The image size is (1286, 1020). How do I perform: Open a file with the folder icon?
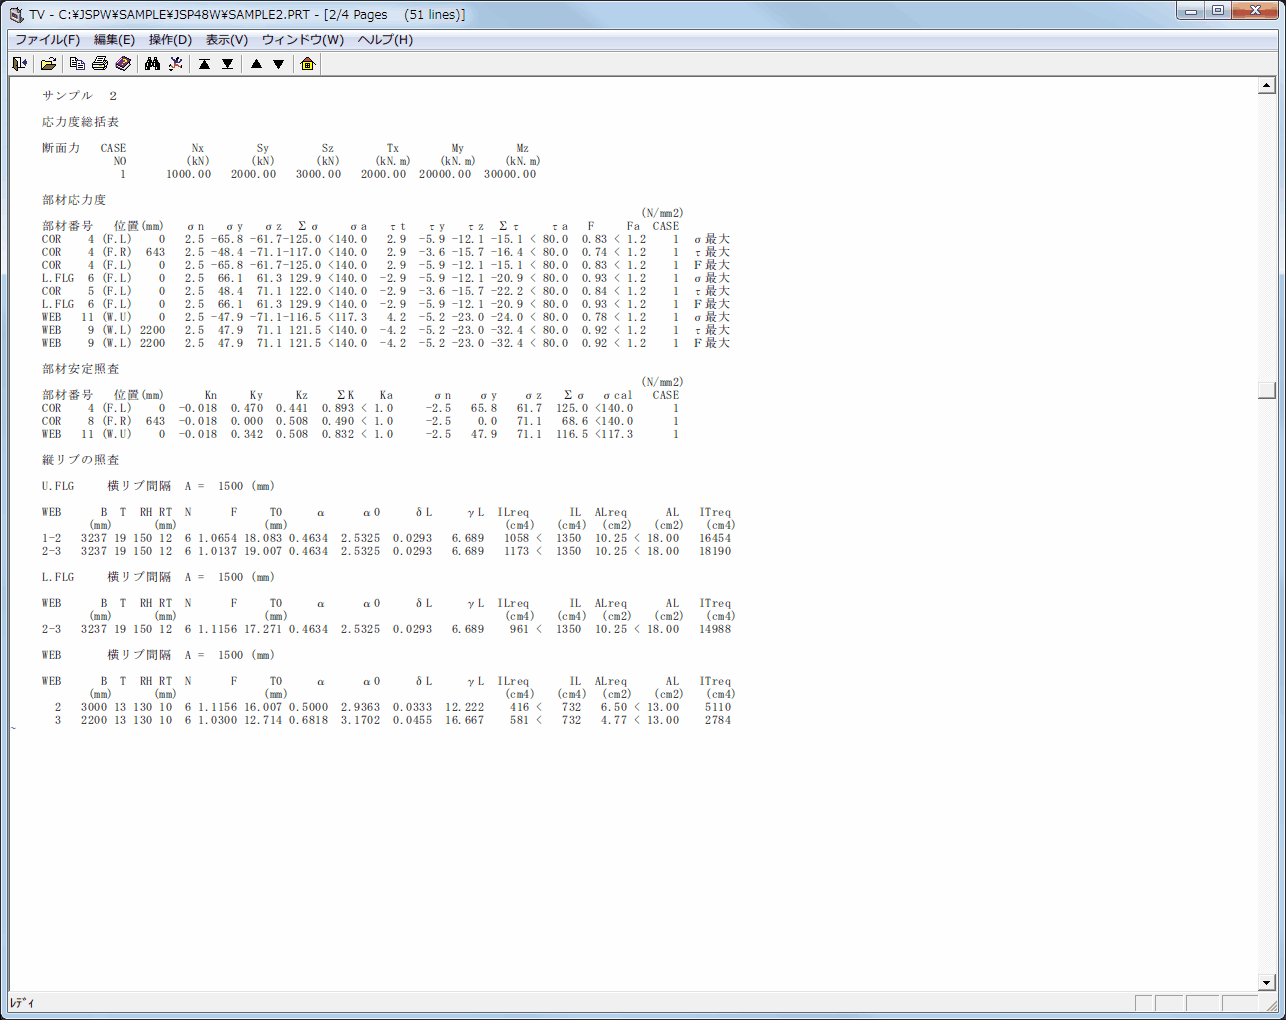click(x=47, y=64)
